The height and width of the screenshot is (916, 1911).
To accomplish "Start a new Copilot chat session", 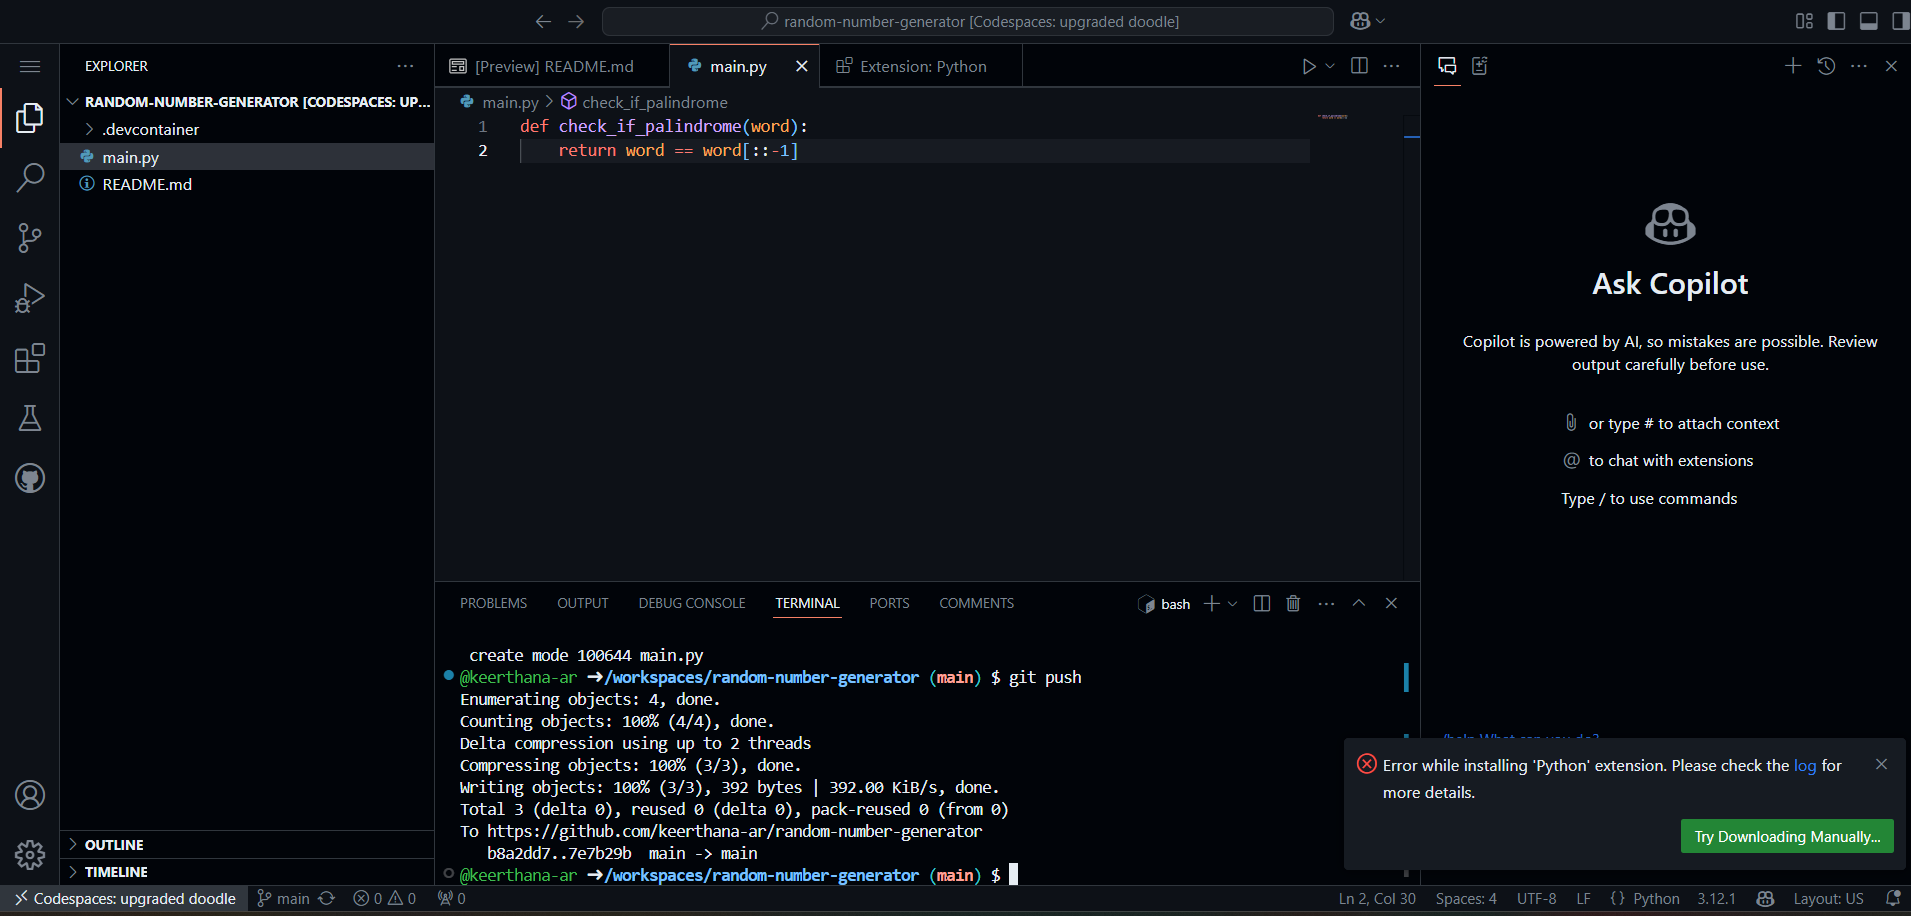I will click(x=1791, y=66).
